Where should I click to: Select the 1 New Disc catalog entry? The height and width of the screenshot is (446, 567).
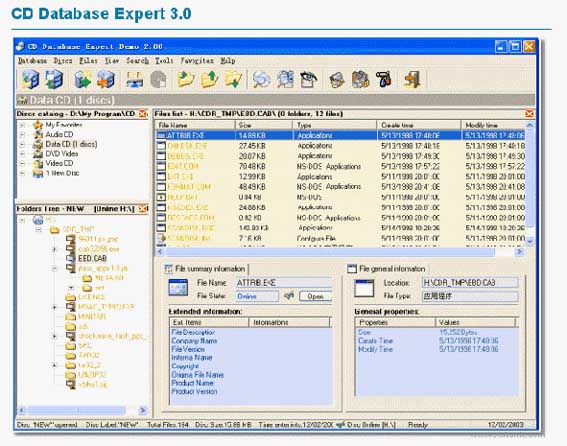tap(62, 173)
